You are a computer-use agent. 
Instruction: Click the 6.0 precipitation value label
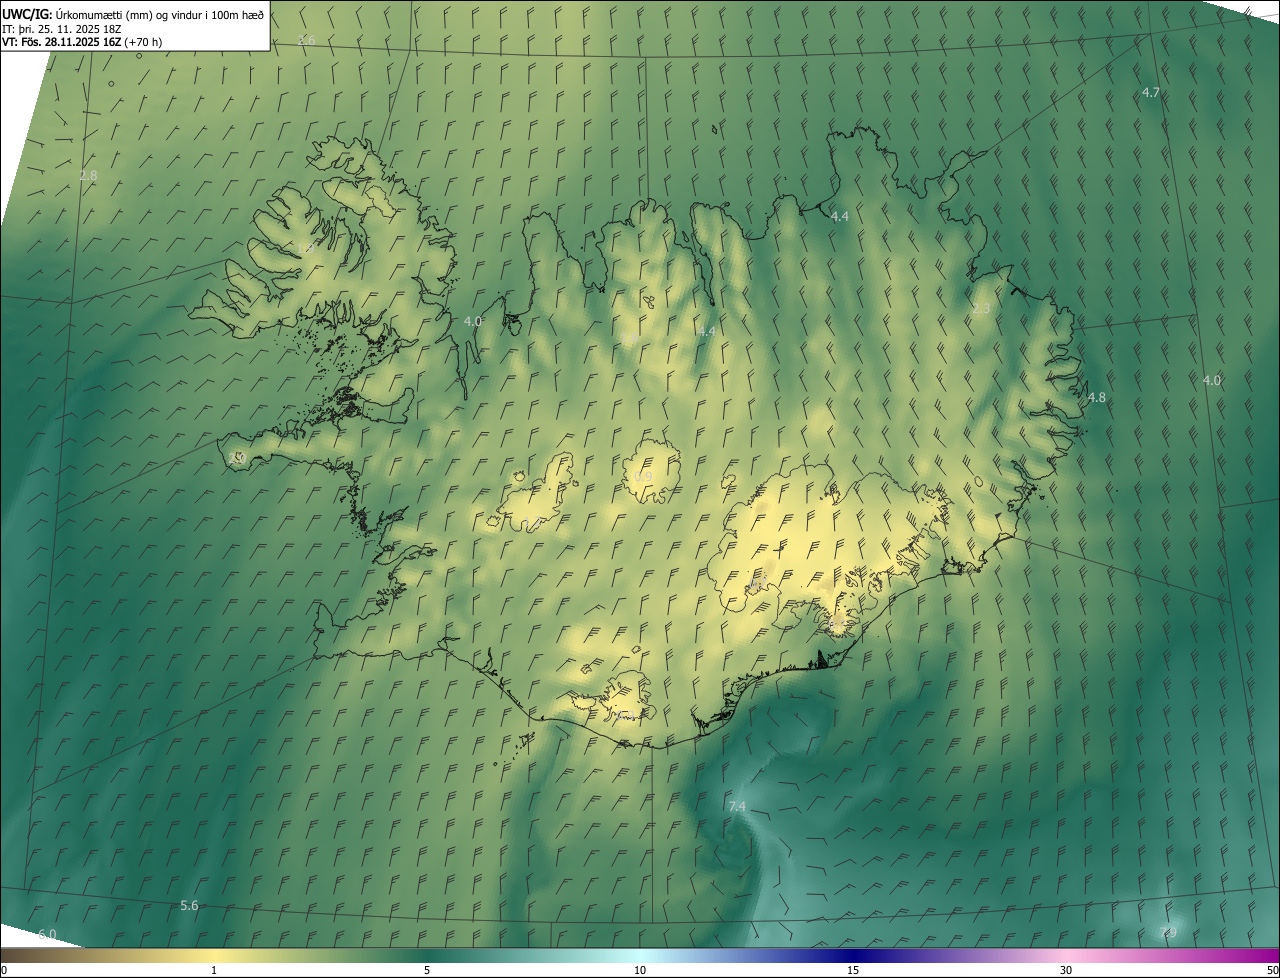pyautogui.click(x=47, y=934)
